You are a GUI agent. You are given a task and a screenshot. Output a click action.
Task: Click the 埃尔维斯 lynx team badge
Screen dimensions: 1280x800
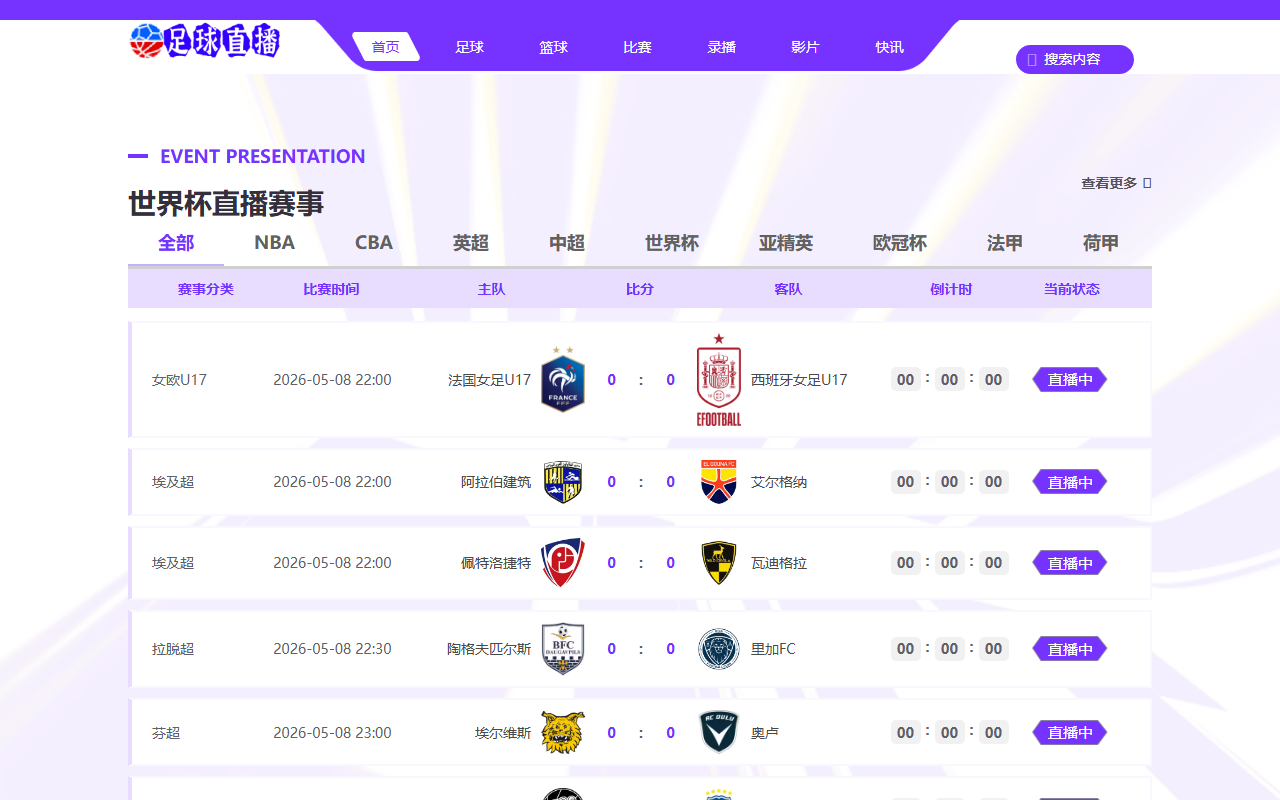point(563,733)
